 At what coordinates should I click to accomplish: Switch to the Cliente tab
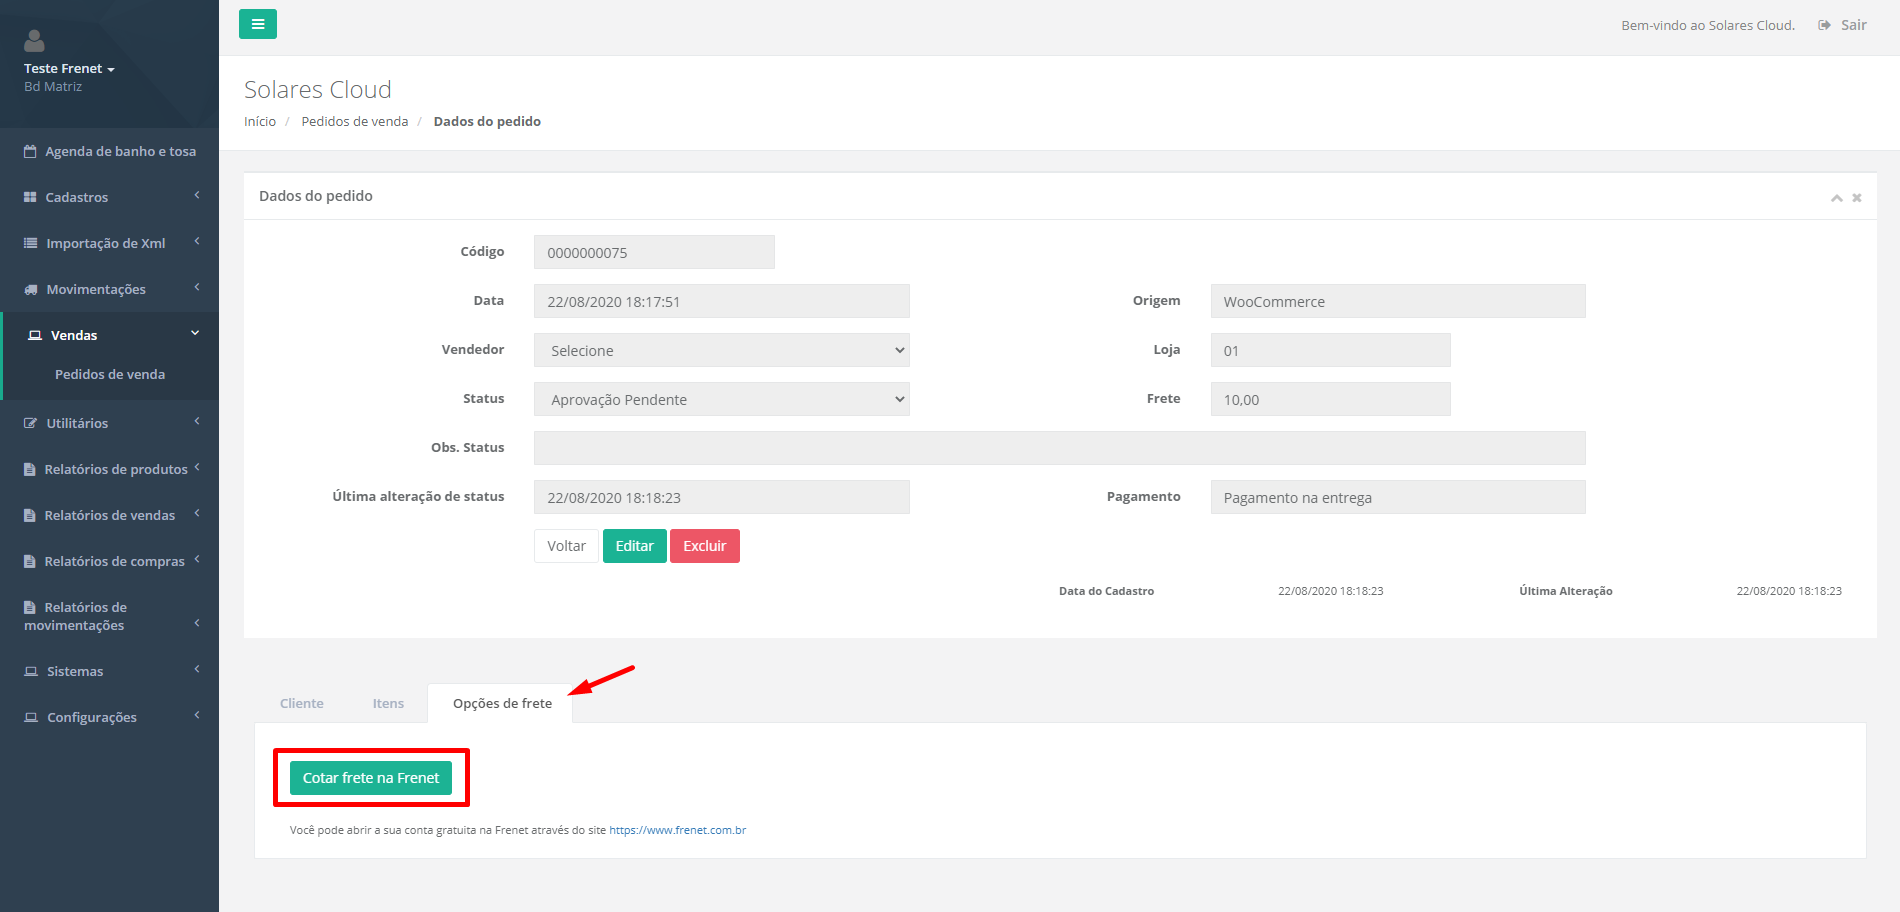tap(301, 703)
